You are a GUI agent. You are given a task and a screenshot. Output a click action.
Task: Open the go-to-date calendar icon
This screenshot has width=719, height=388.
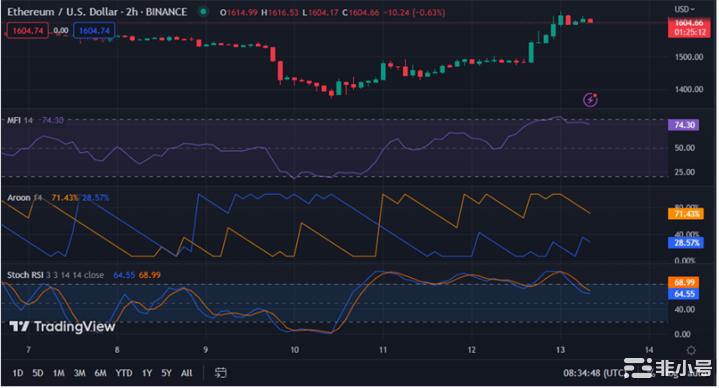(x=221, y=372)
